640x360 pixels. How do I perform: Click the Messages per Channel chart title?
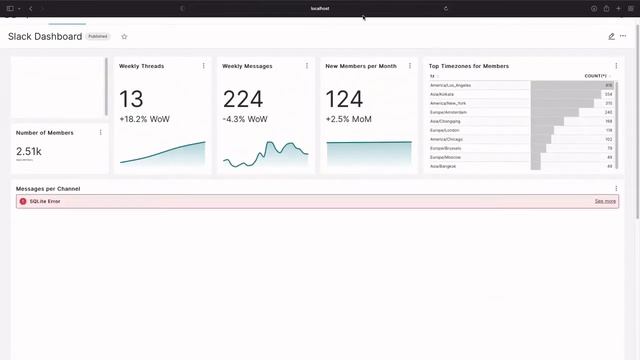[48, 189]
